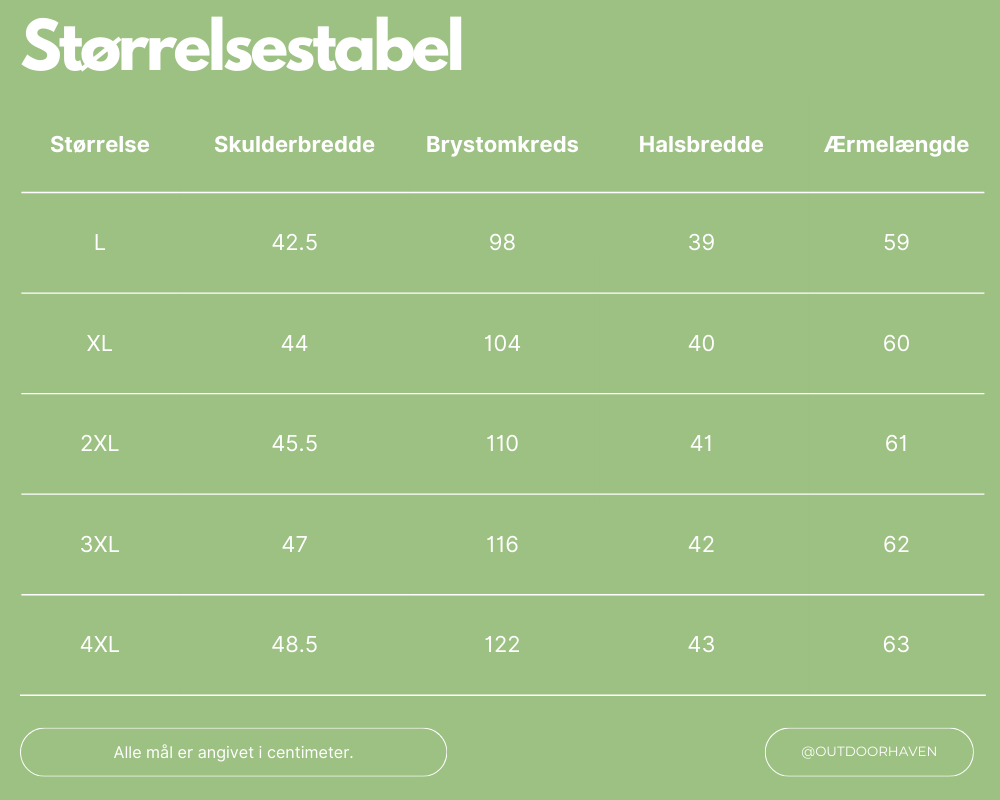Select the Skulderbredde column header
1000x800 pixels.
point(294,144)
